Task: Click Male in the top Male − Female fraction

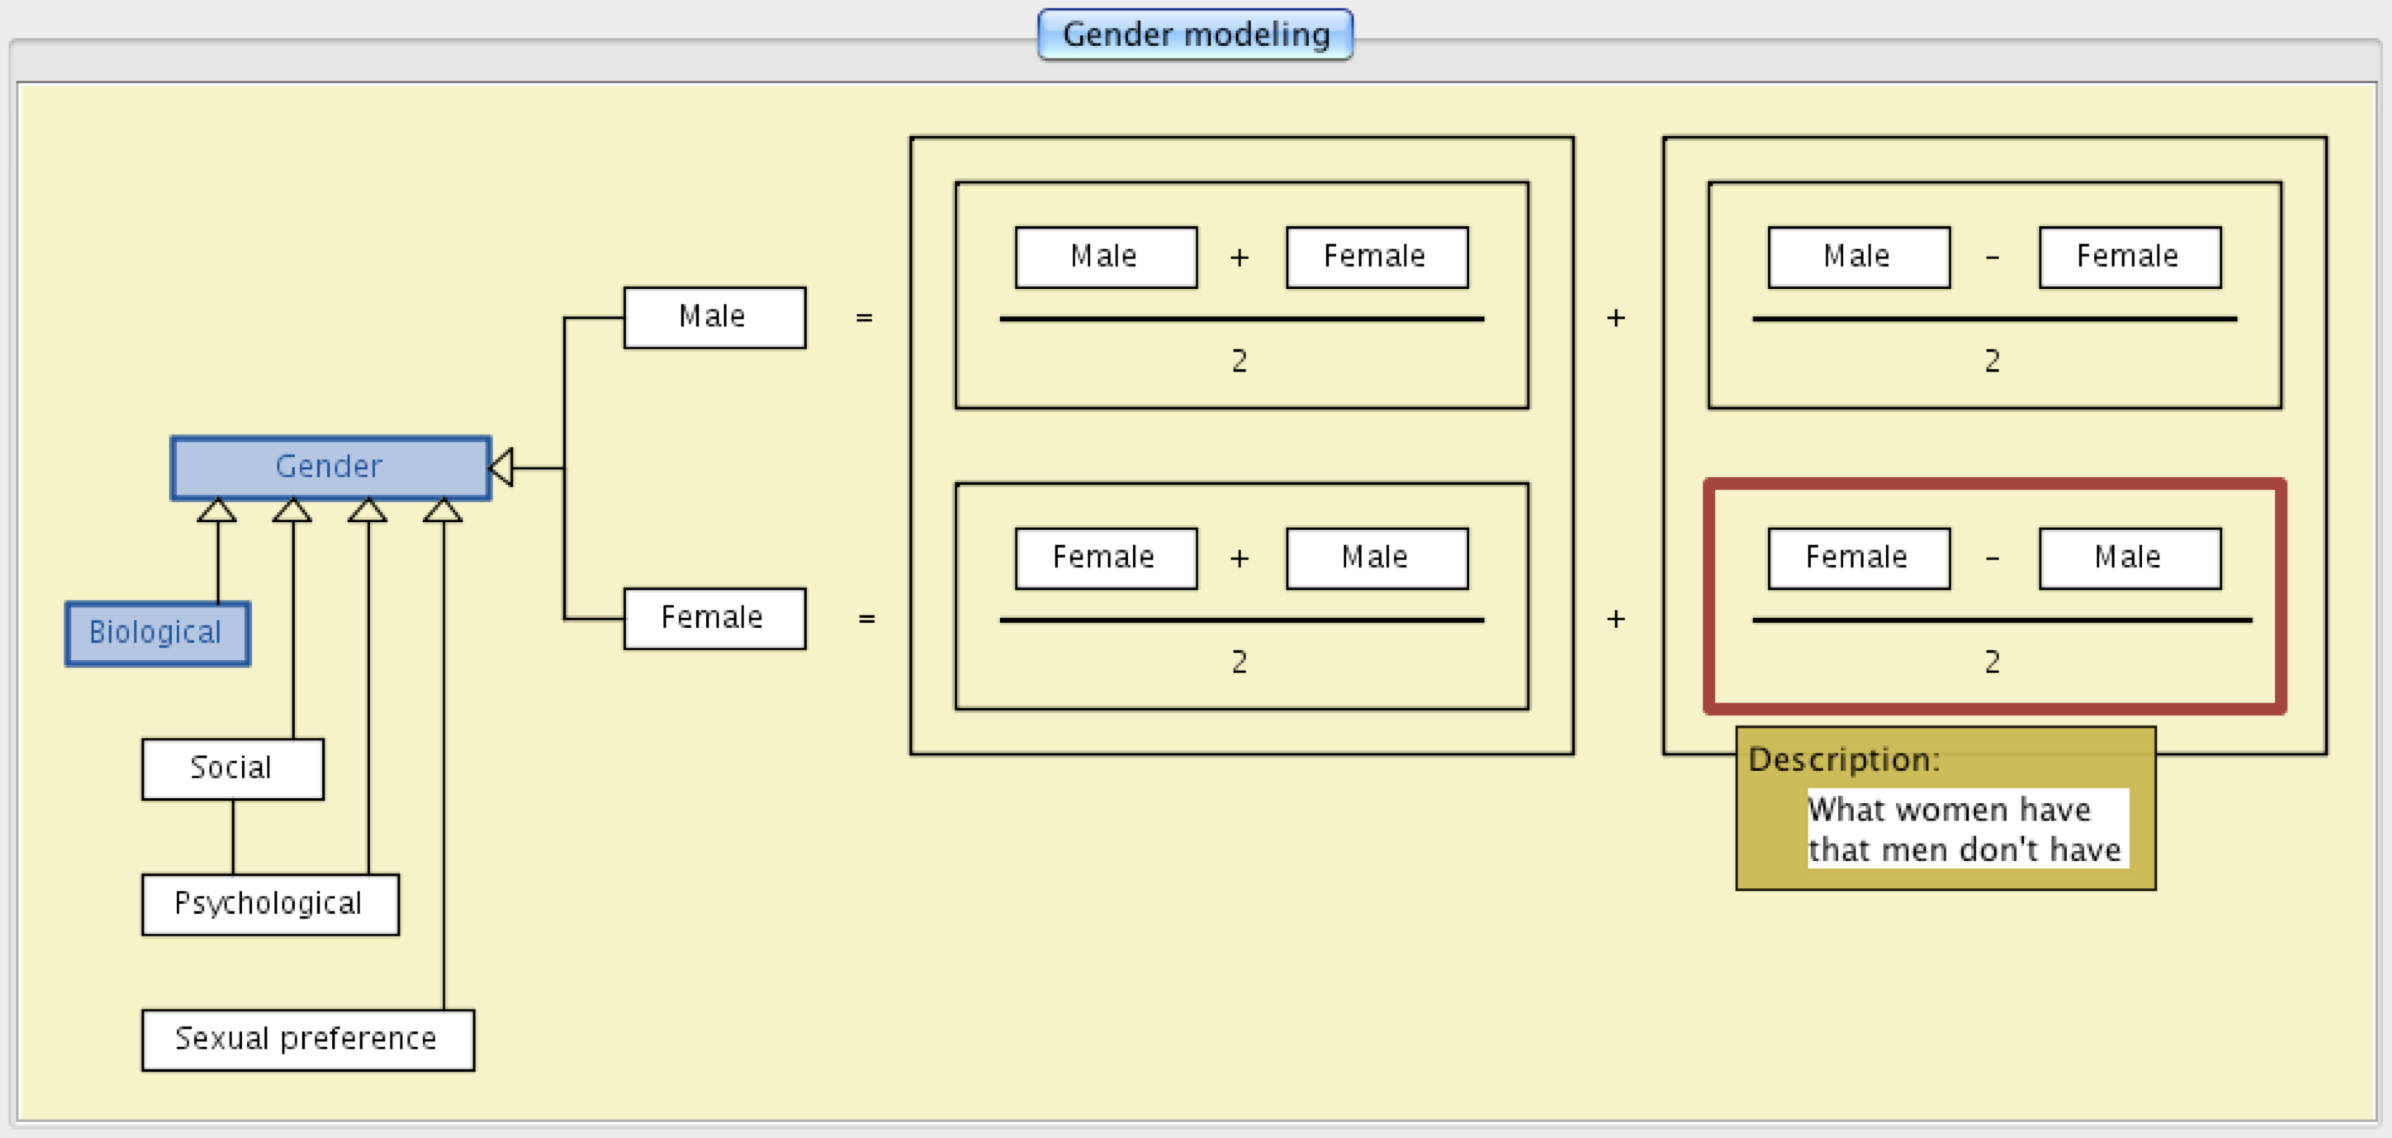Action: (1858, 257)
